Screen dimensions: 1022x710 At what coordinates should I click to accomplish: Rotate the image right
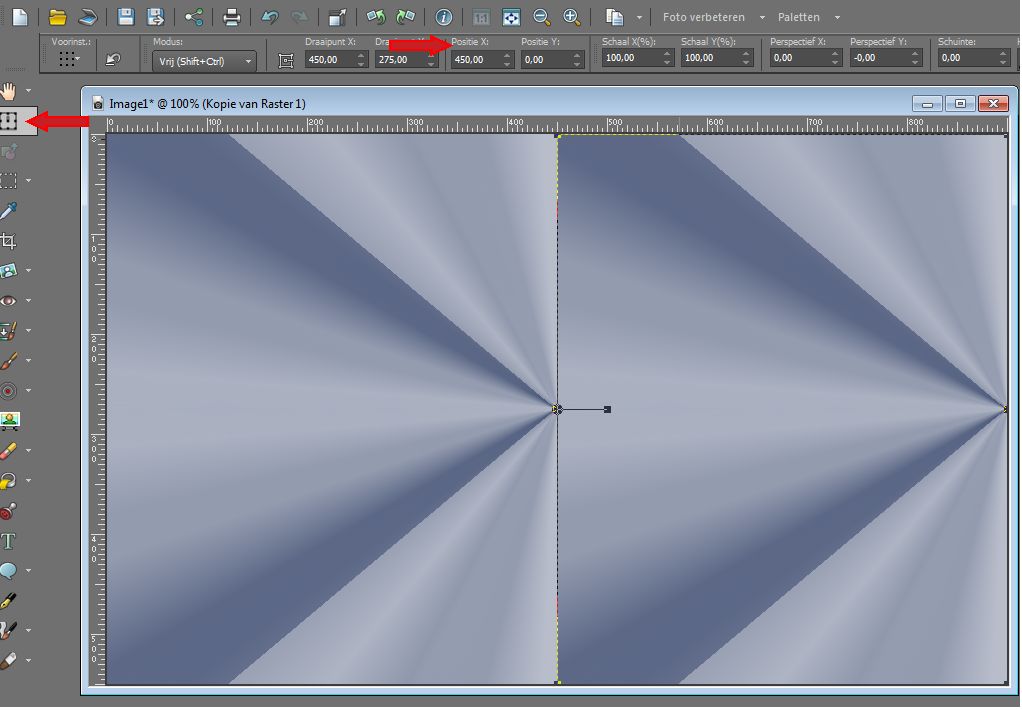[x=405, y=17]
